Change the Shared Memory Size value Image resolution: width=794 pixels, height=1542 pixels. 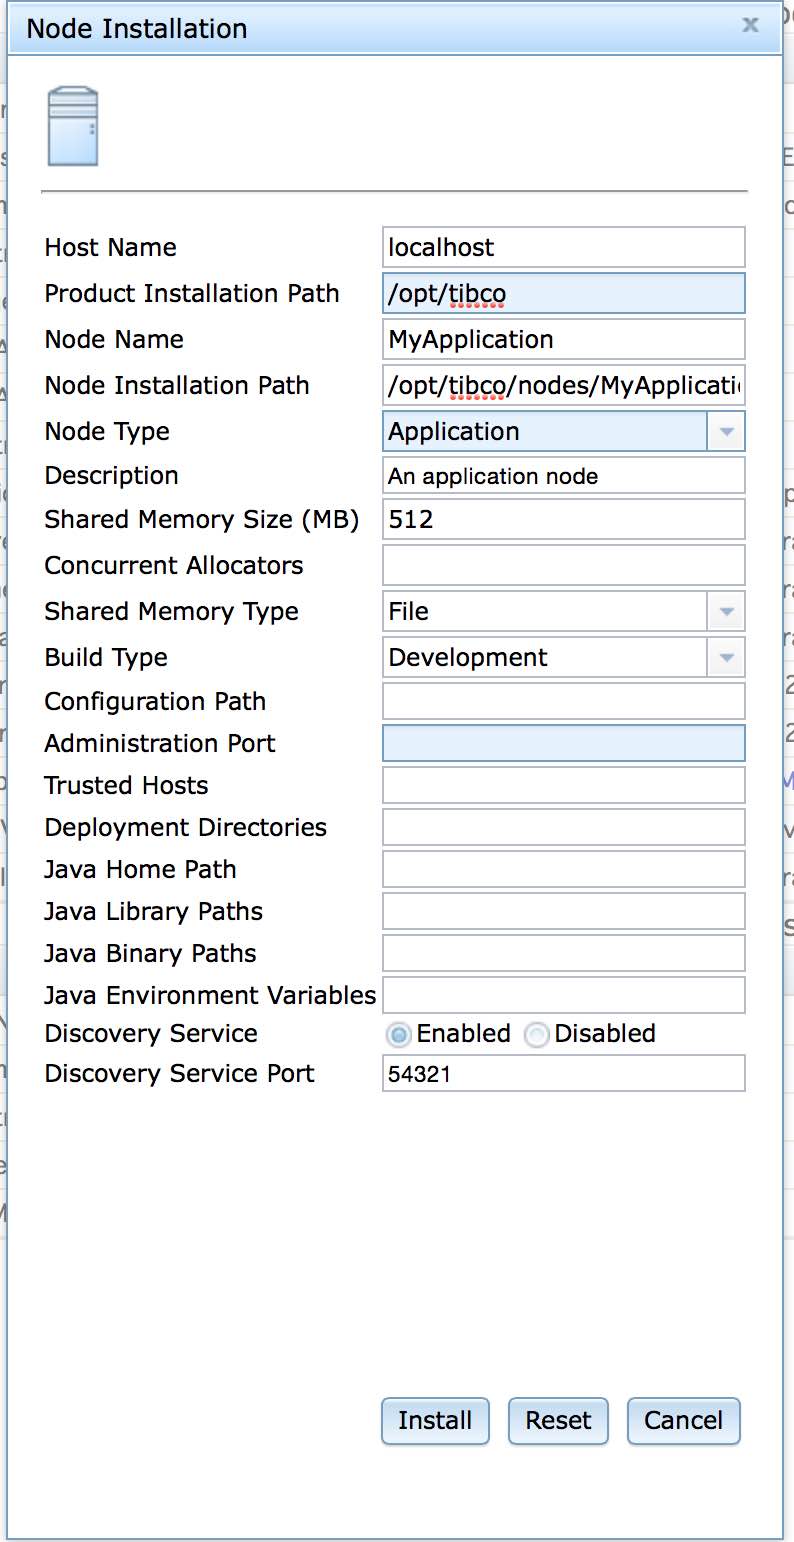pyautogui.click(x=563, y=519)
